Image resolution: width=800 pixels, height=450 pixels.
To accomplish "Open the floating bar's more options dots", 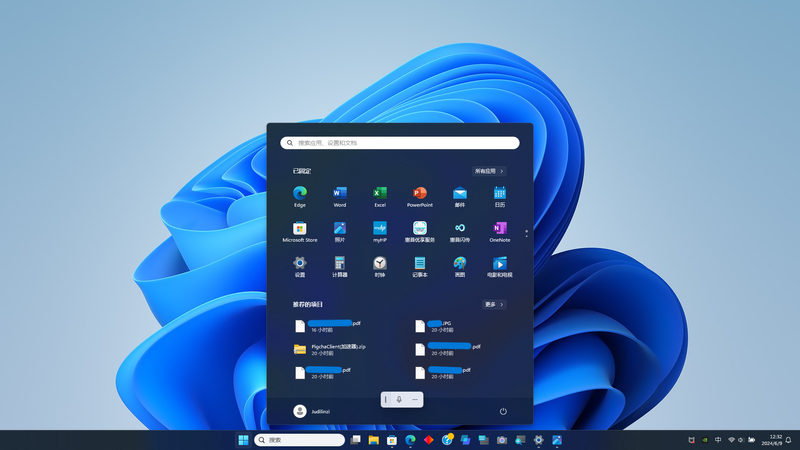I will 415,400.
